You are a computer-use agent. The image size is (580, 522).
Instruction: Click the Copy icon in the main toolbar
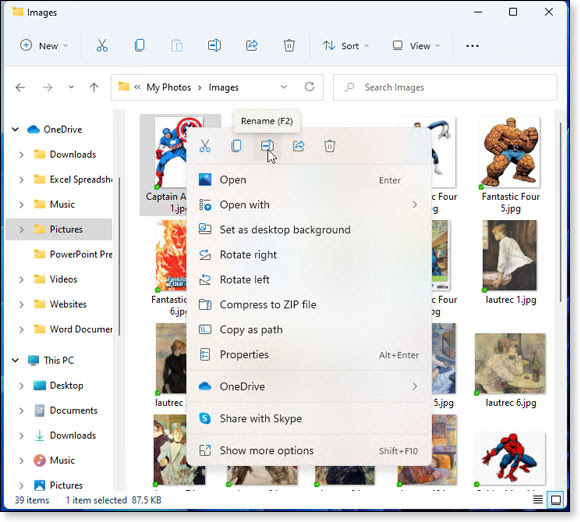tap(139, 46)
